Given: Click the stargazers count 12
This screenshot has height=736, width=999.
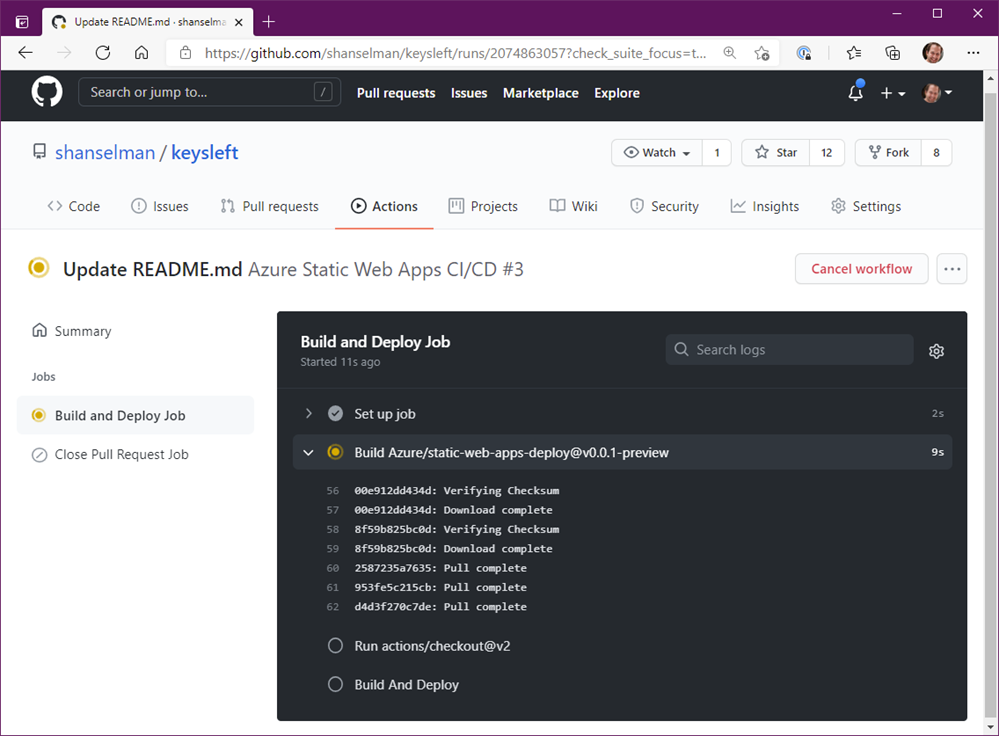Looking at the screenshot, I should click(826, 152).
